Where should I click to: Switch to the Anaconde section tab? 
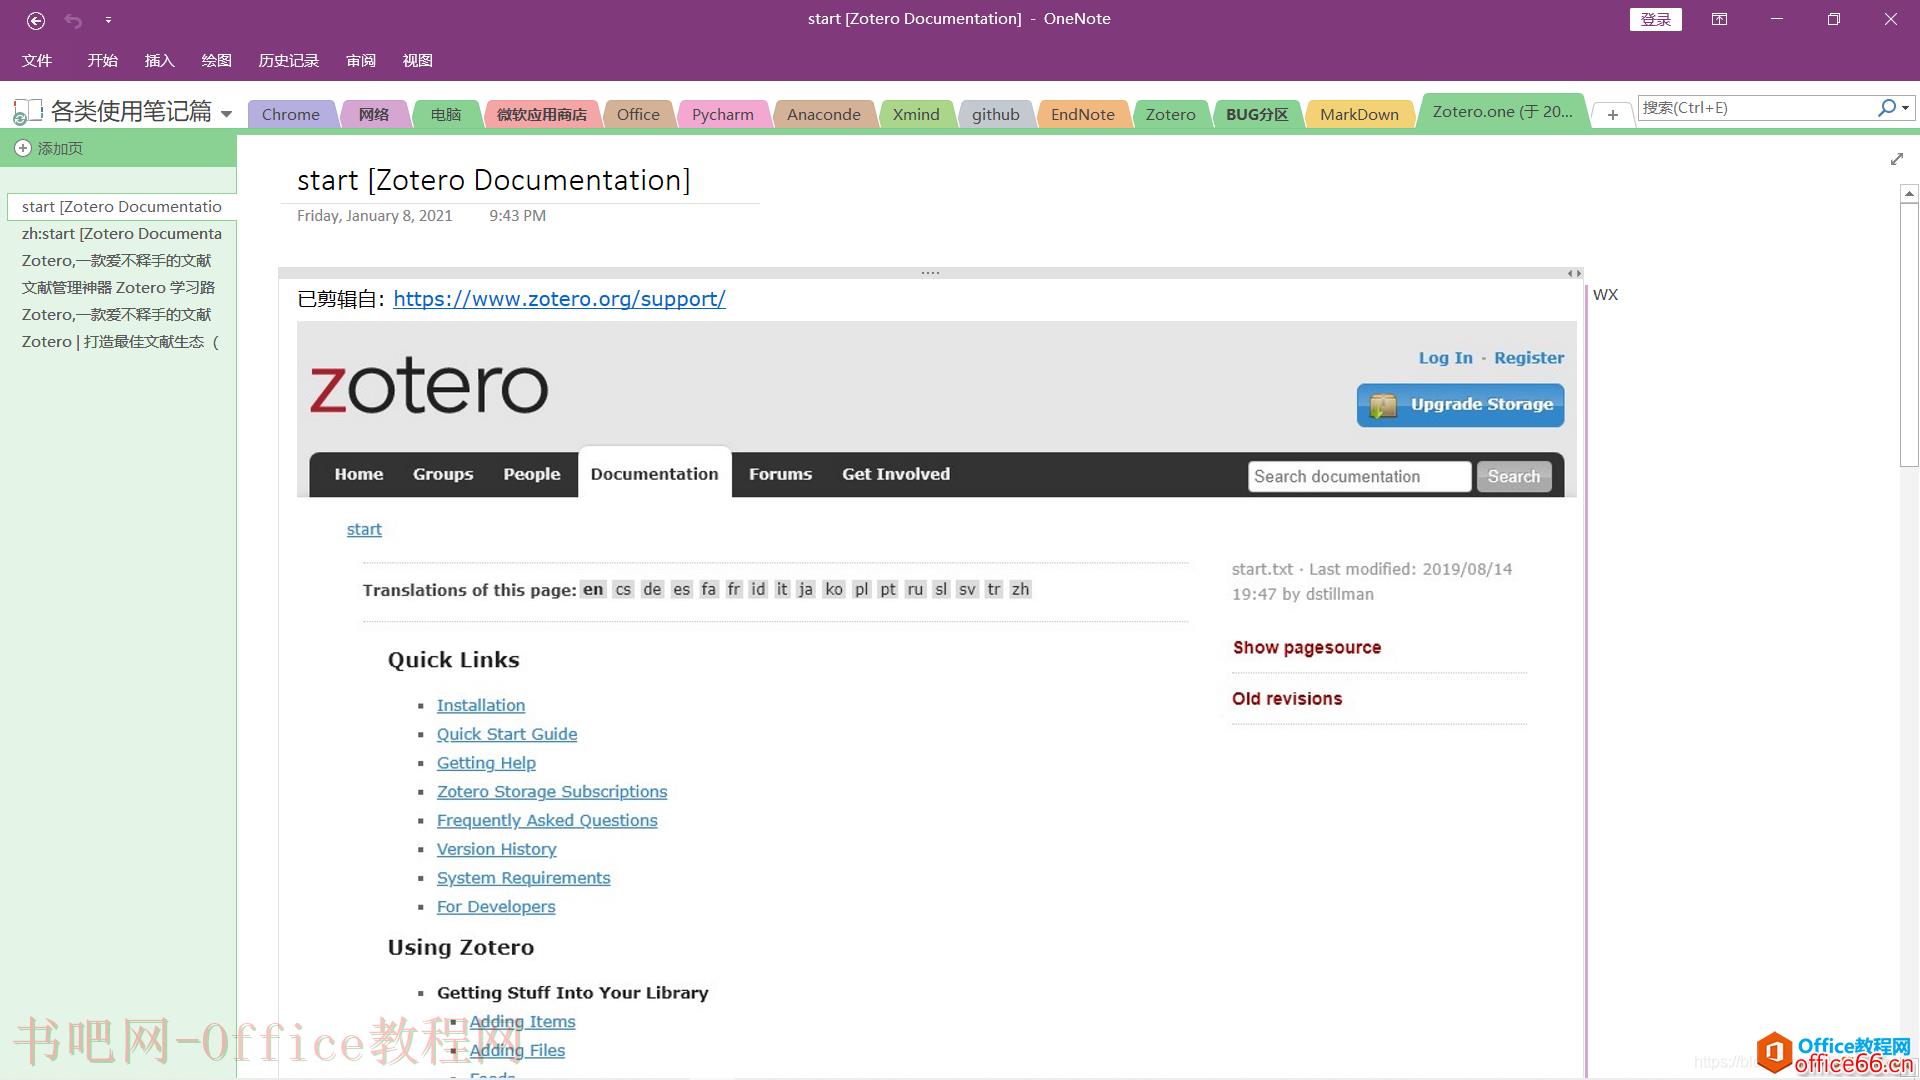tap(824, 114)
